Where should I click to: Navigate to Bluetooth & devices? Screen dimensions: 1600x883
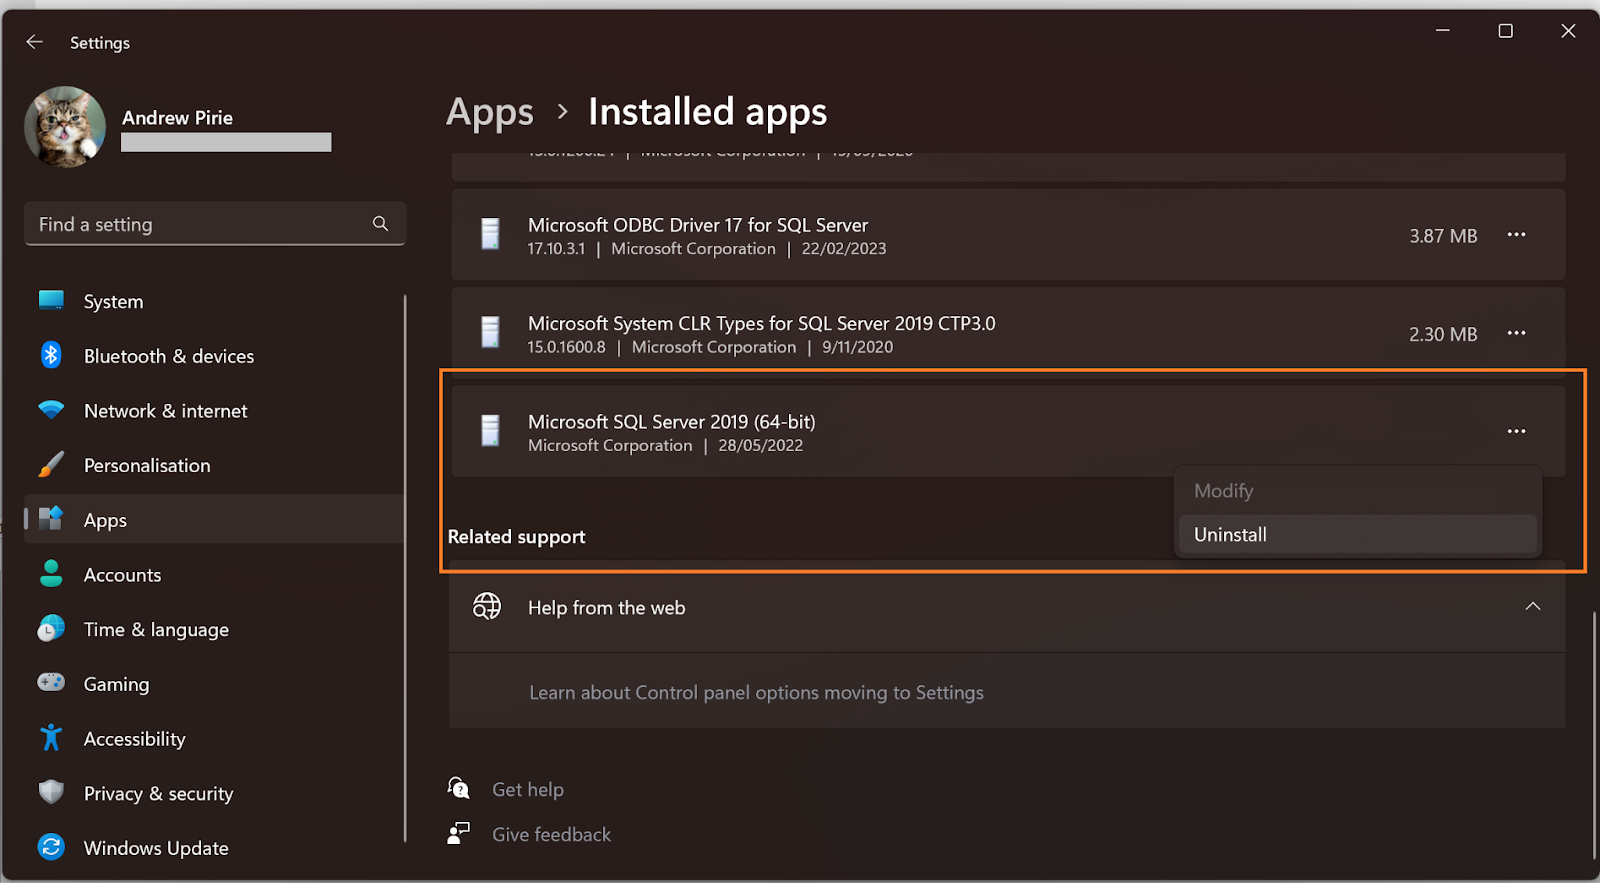[x=215, y=356]
